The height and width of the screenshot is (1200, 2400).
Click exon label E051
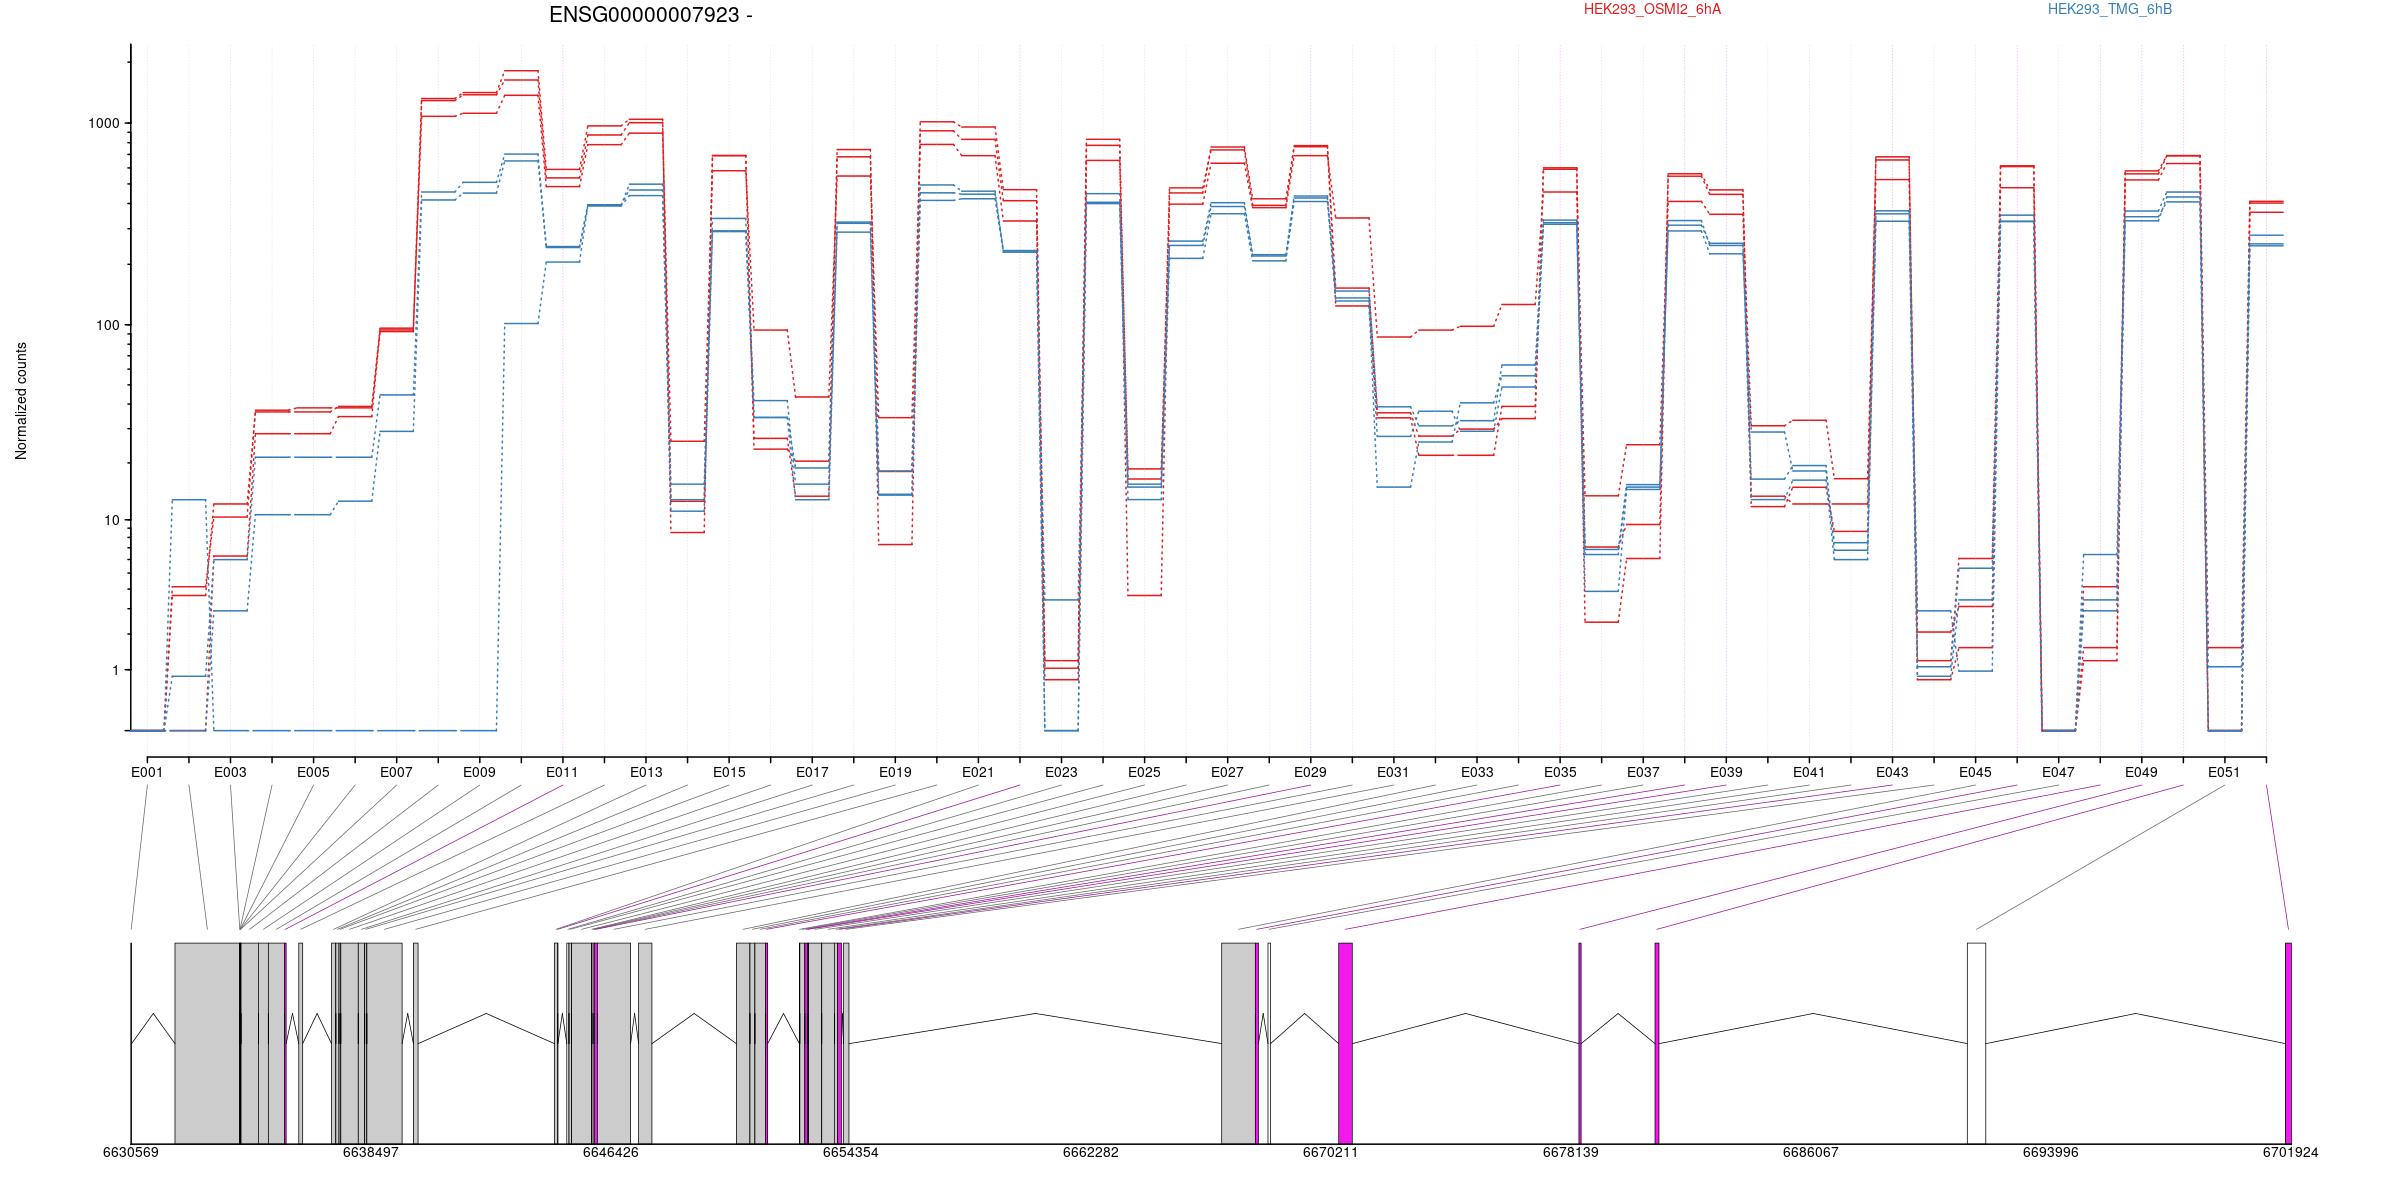click(2224, 772)
